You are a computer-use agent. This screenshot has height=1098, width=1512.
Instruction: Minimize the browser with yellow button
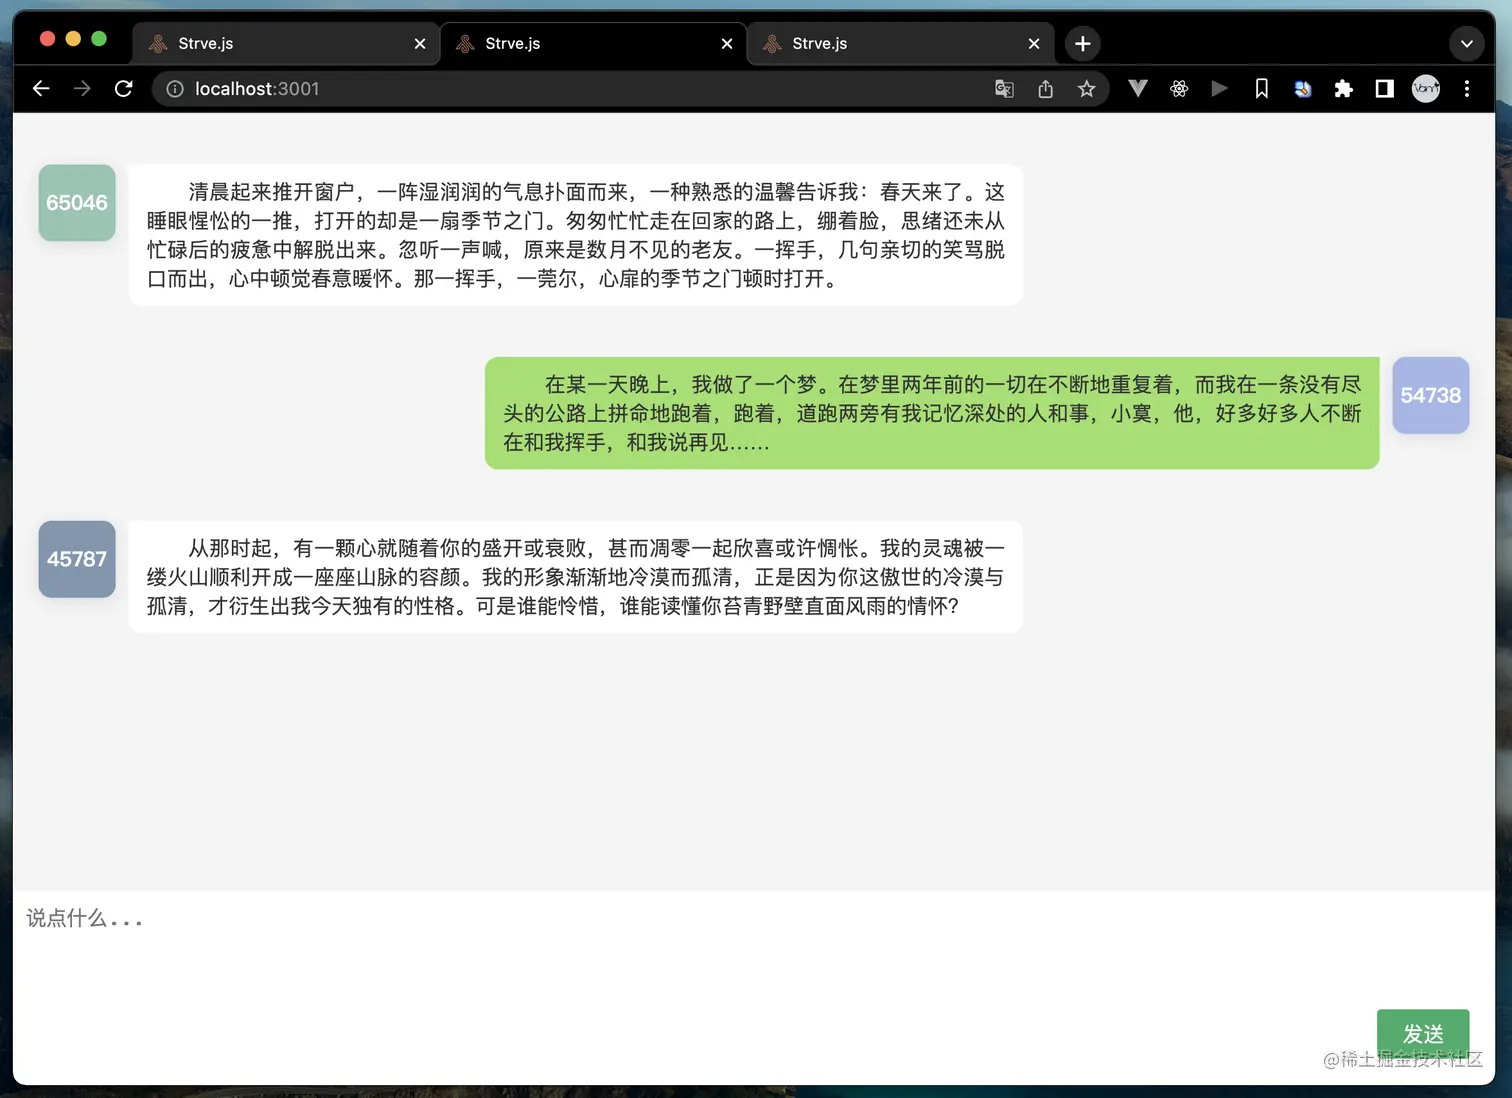point(73,39)
